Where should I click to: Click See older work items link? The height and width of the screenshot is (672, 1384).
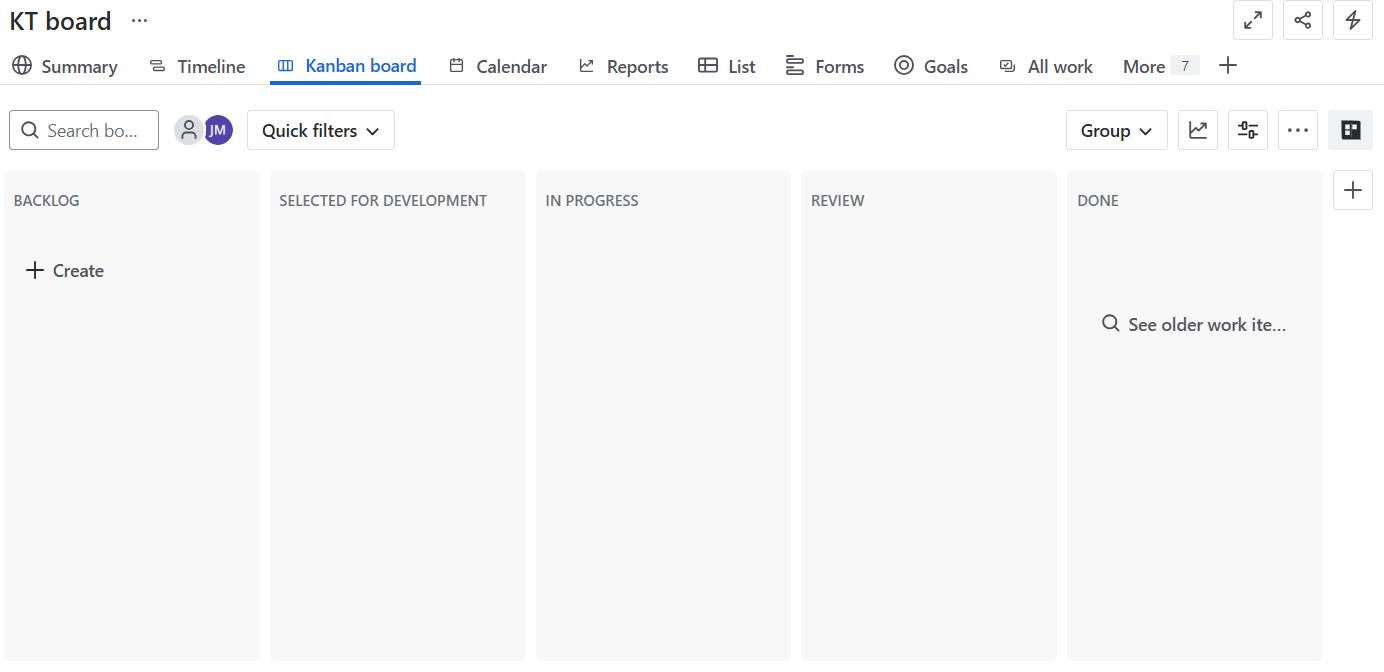point(1194,324)
